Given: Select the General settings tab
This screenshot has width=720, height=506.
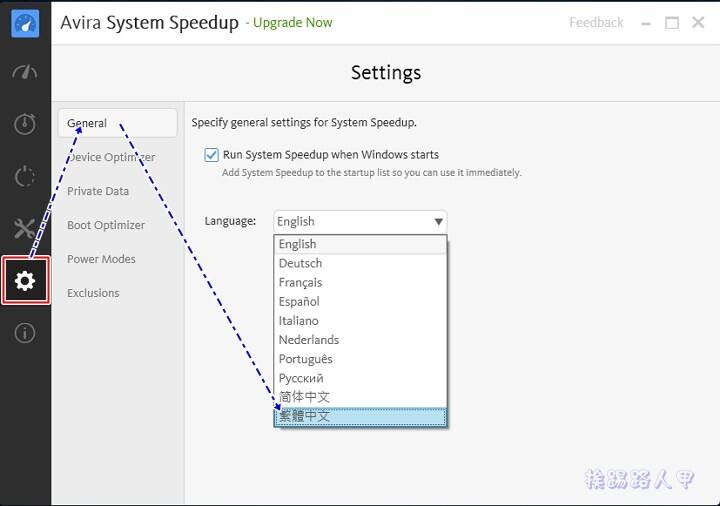Looking at the screenshot, I should coord(118,123).
